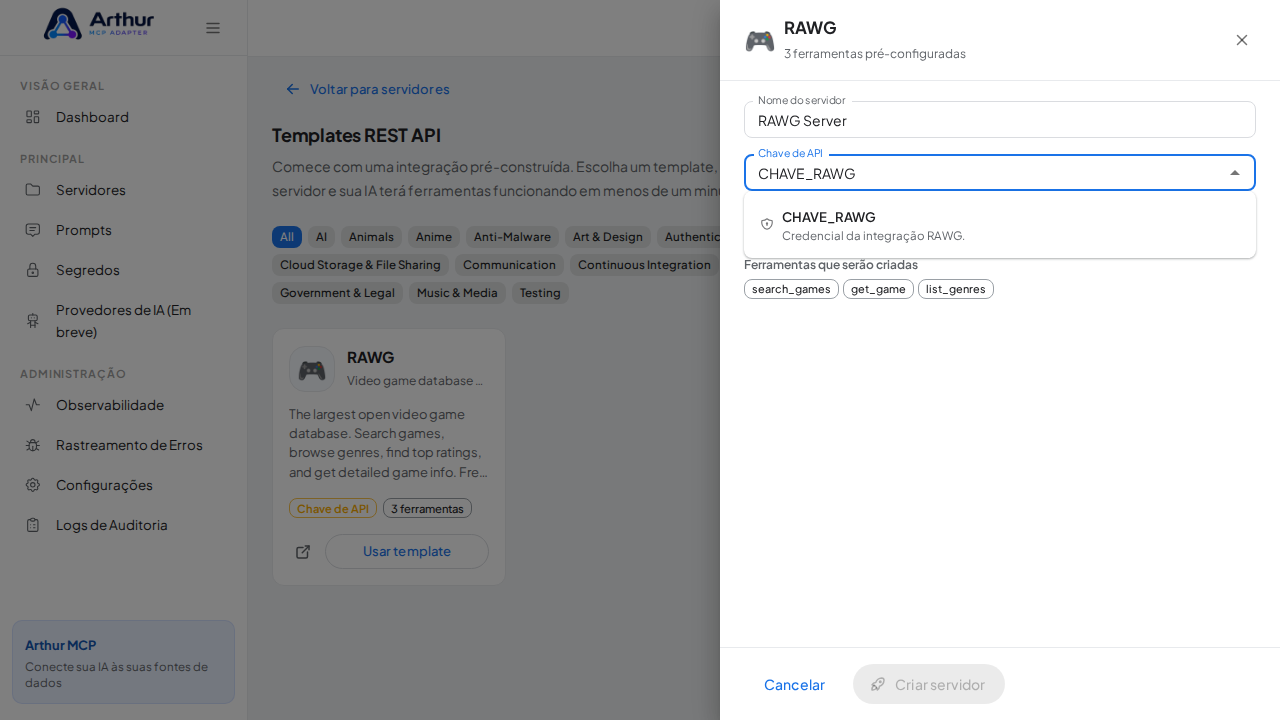The width and height of the screenshot is (1280, 720).
Task: Choose the Government & Legal category chip
Action: 338,293
